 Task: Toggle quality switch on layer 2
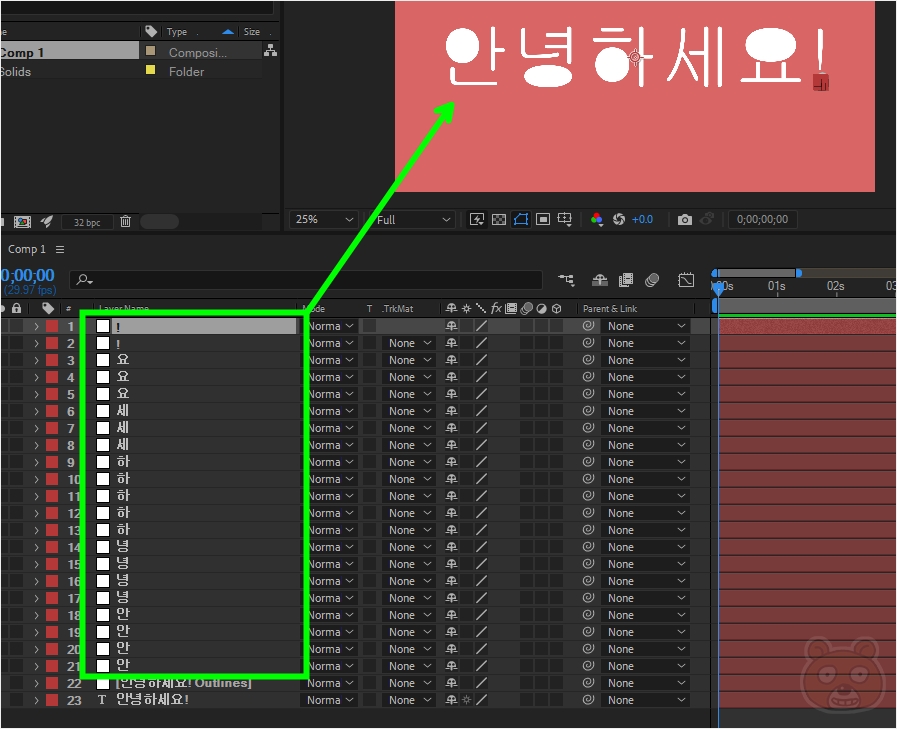(481, 343)
